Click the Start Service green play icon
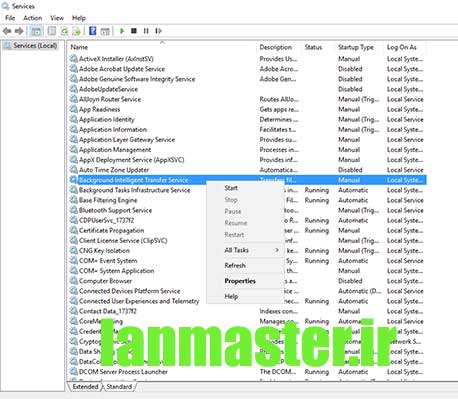The height and width of the screenshot is (399, 458). (122, 31)
